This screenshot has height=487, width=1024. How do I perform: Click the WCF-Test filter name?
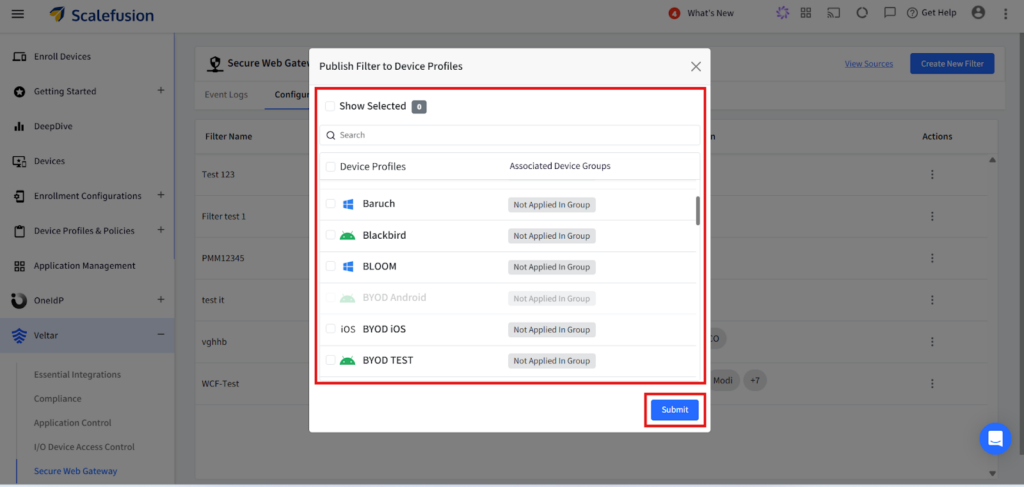click(220, 383)
